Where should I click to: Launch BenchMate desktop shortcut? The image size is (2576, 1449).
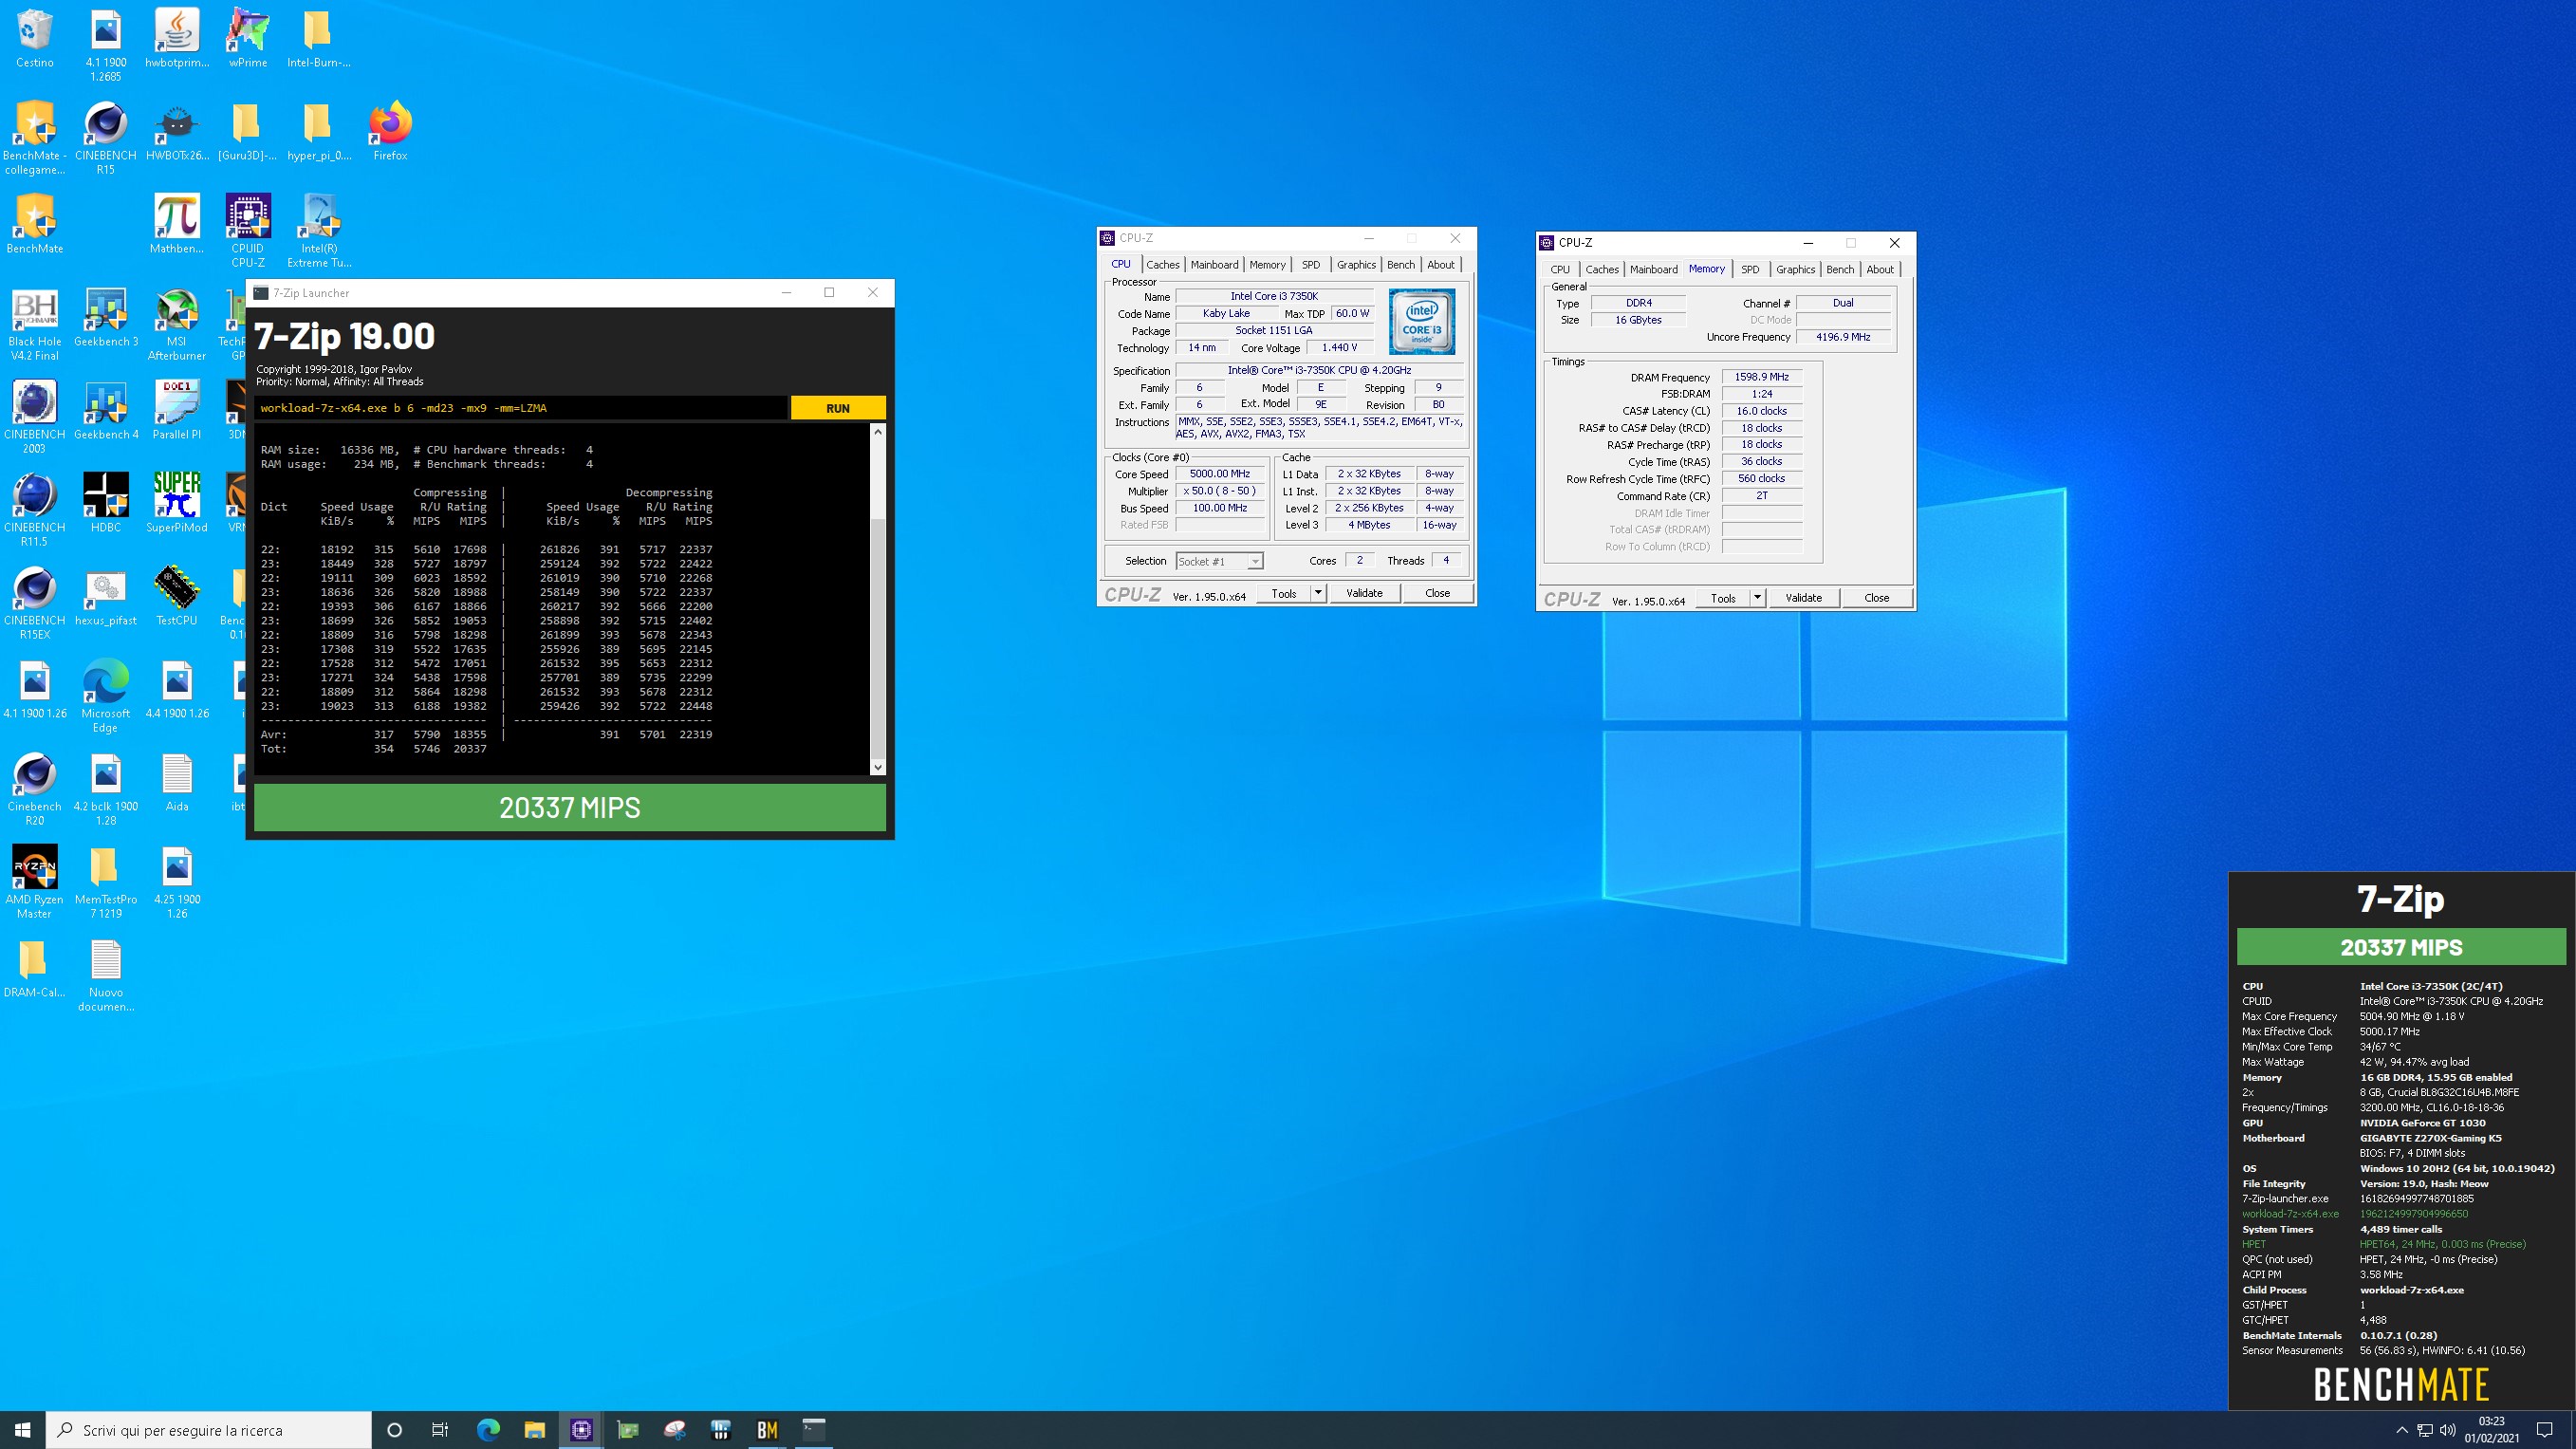point(35,224)
